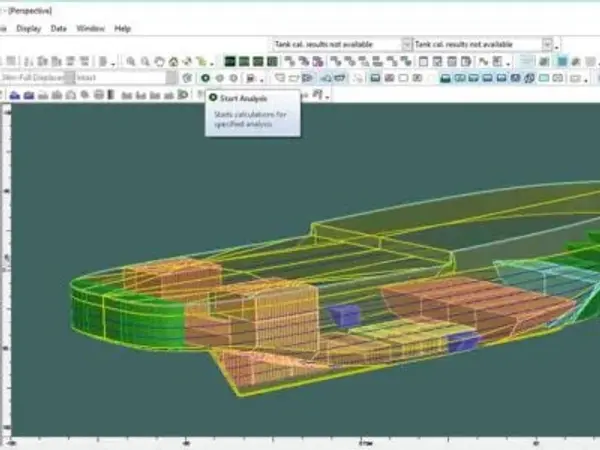Select the pan hand tool

(159, 61)
